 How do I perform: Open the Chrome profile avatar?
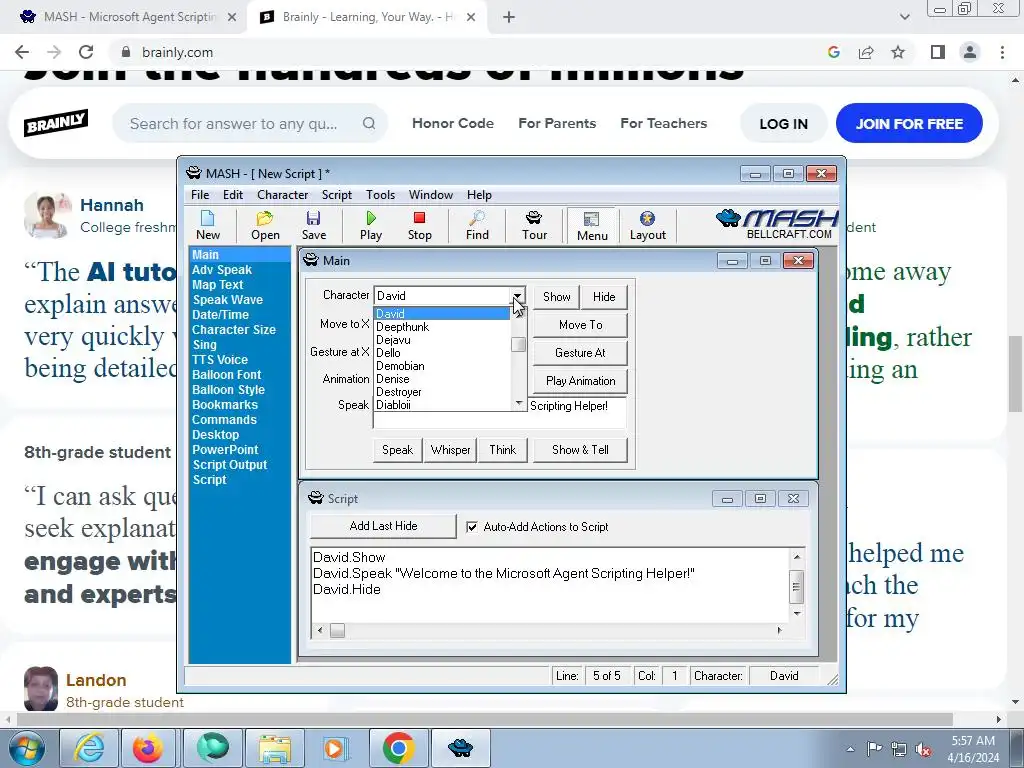pos(970,52)
